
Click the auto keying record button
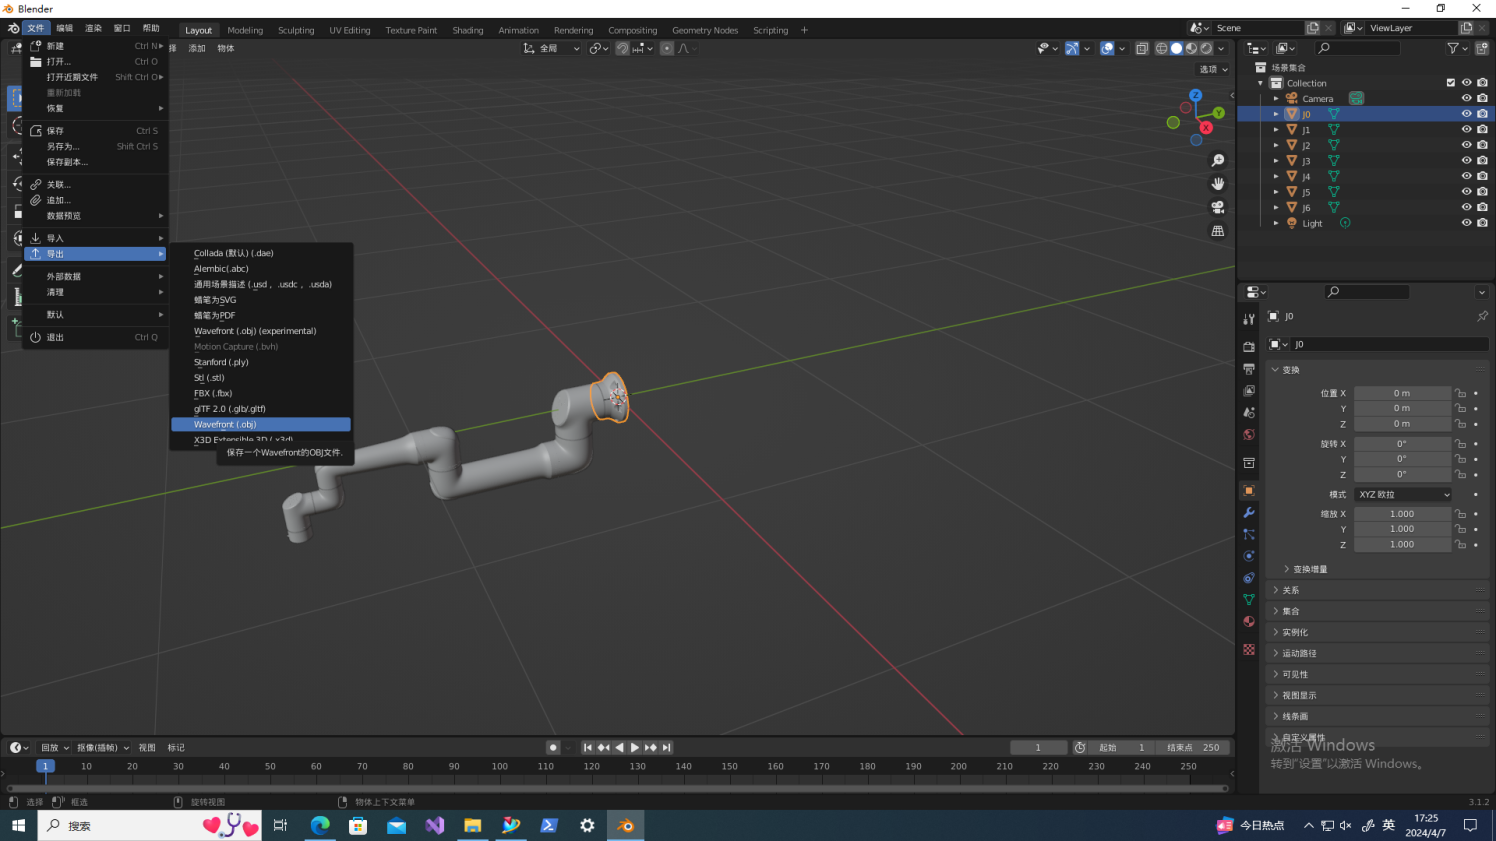click(552, 747)
